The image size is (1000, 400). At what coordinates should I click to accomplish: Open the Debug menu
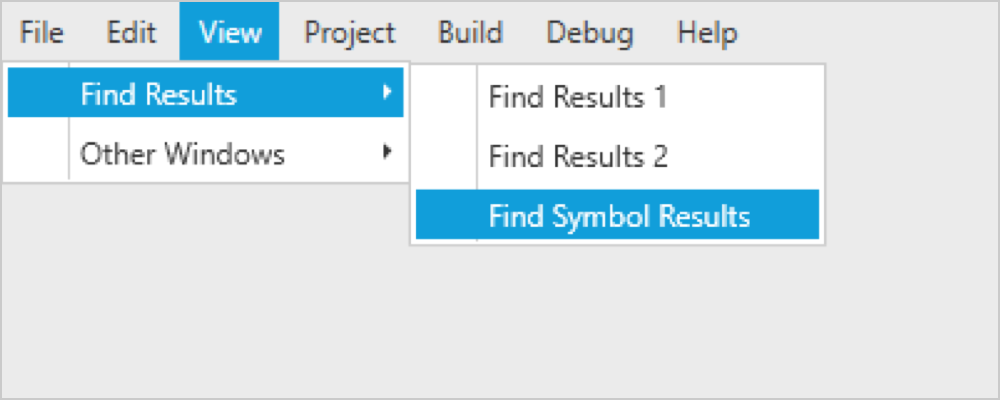click(x=590, y=33)
